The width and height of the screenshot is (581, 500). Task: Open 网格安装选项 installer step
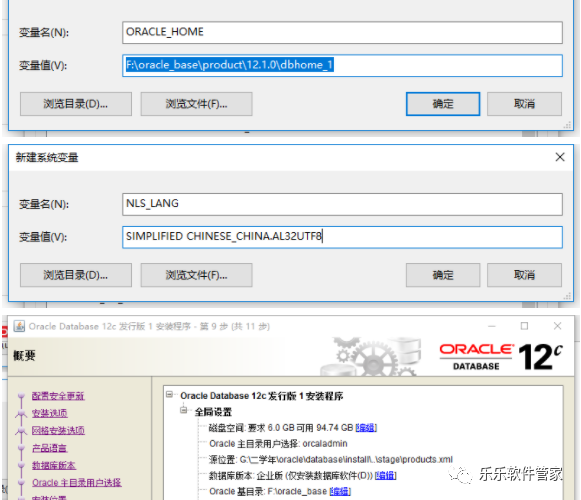tap(58, 431)
